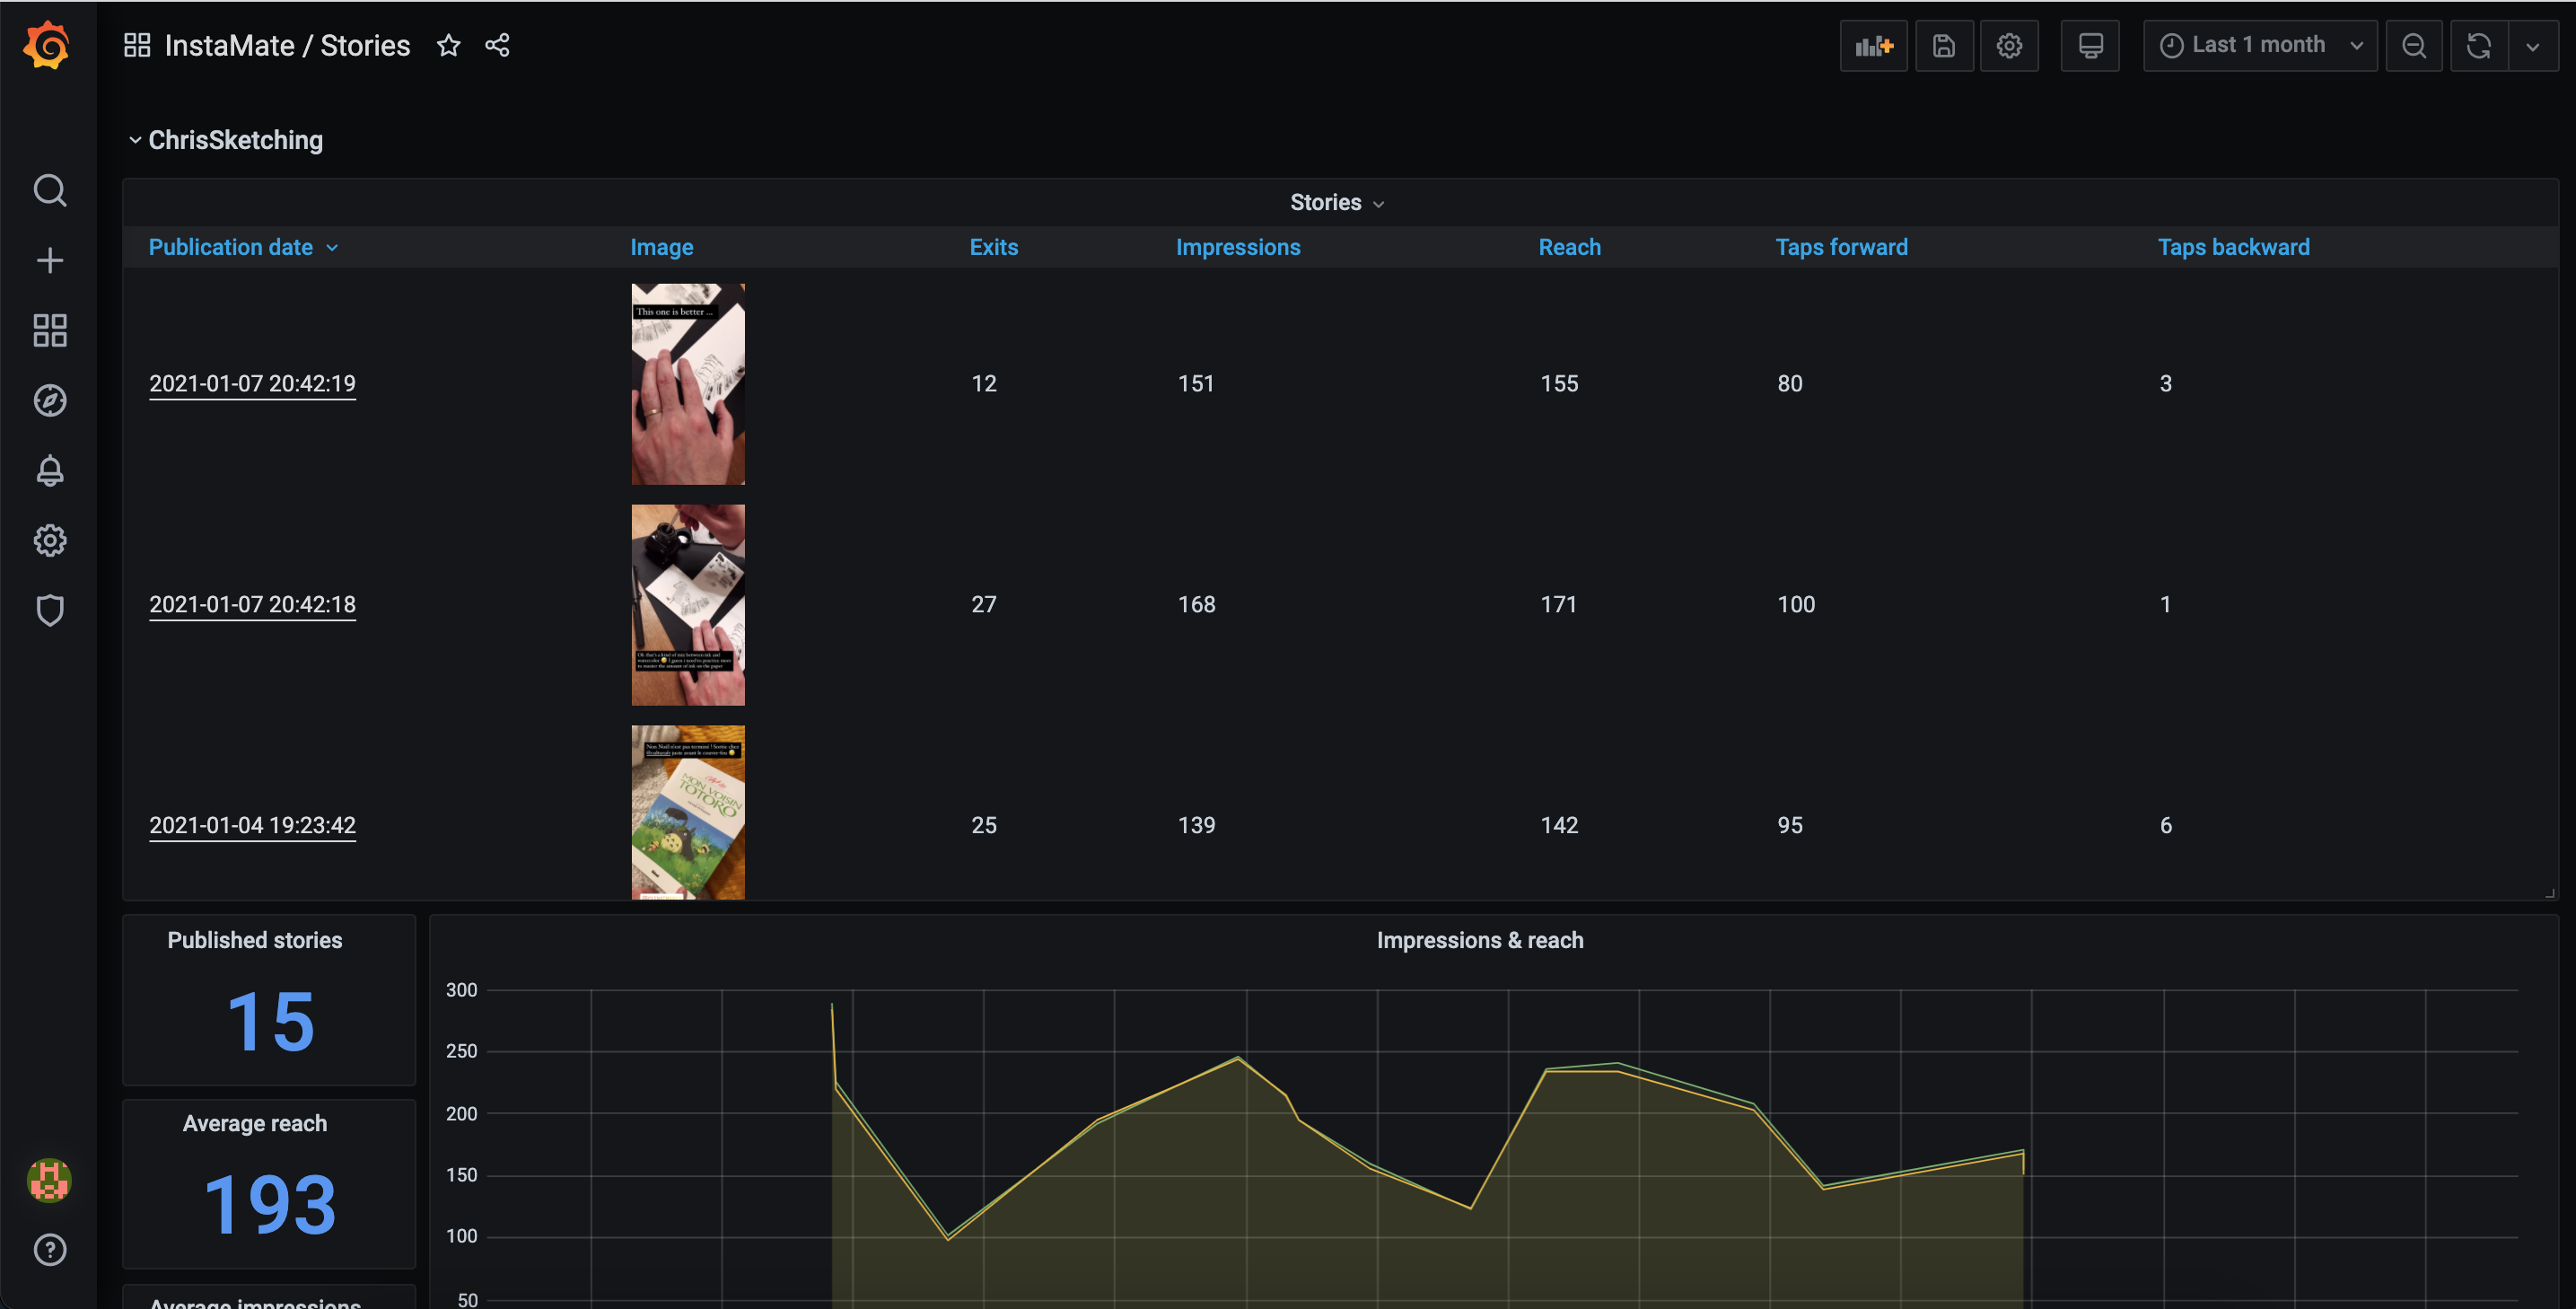Sort table by Taps backward column
This screenshot has width=2576, height=1309.
[2233, 247]
